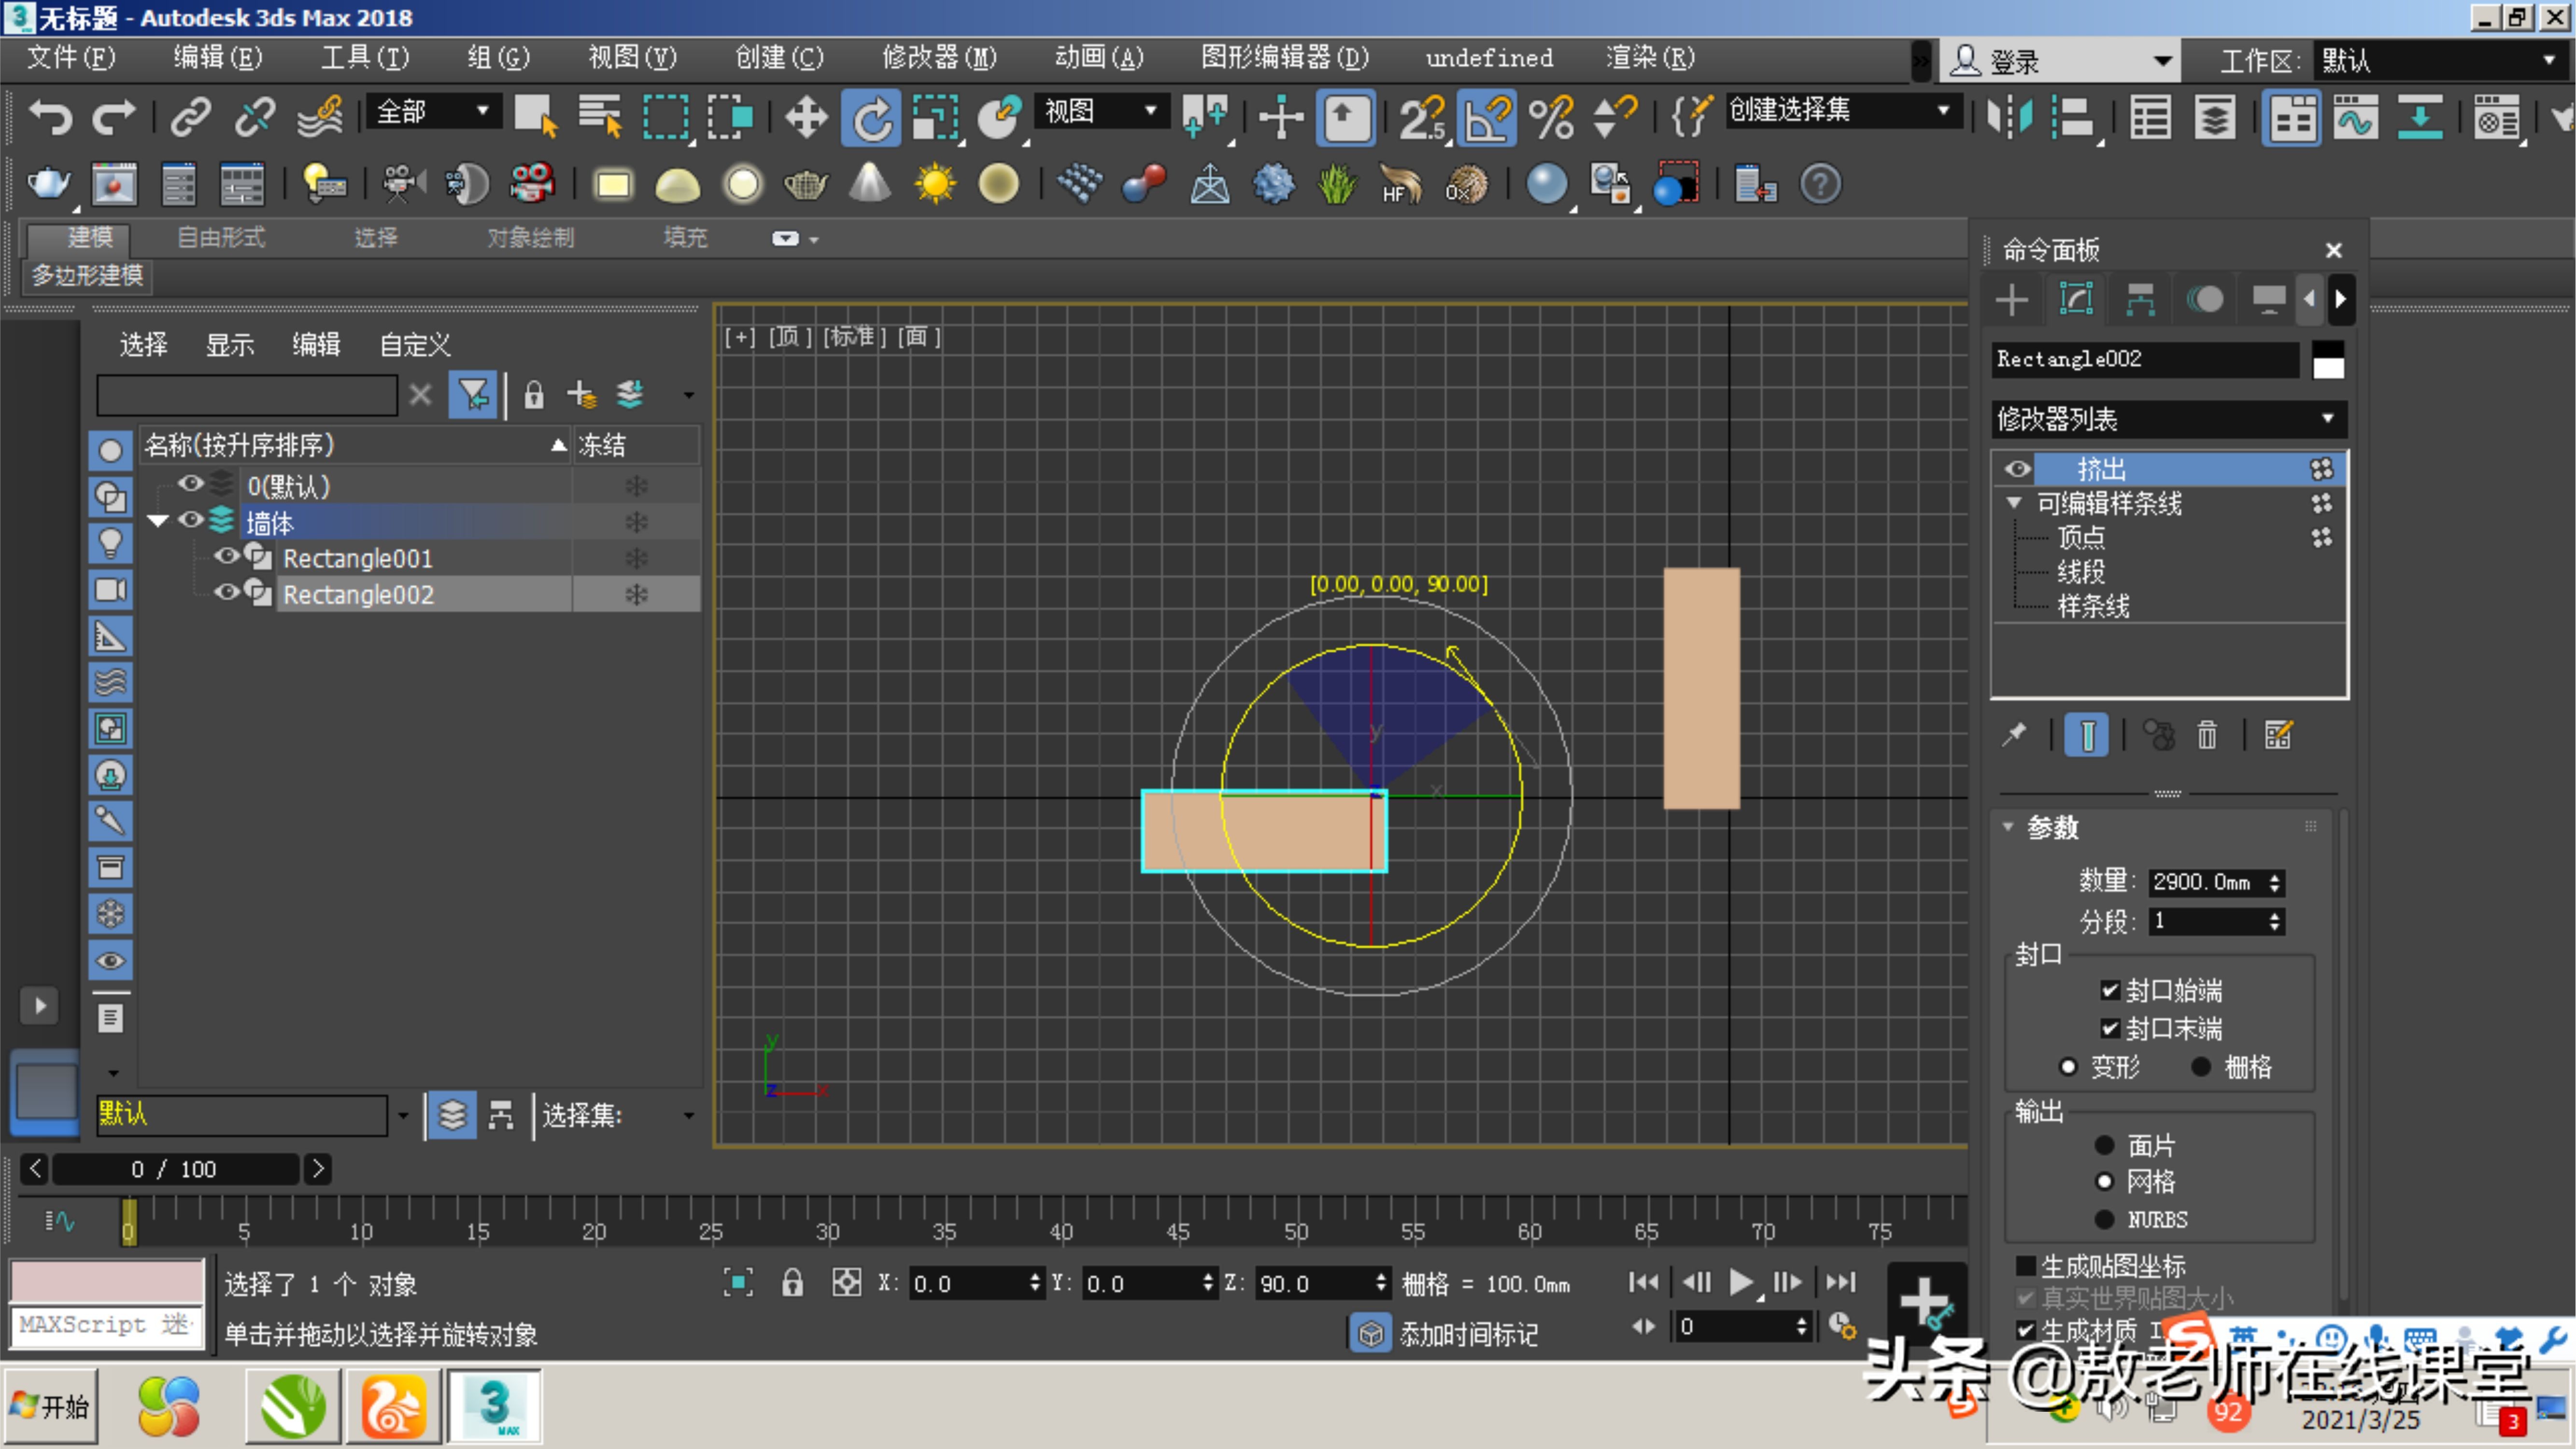Uncheck 封口始端 checkbox

[2109, 990]
